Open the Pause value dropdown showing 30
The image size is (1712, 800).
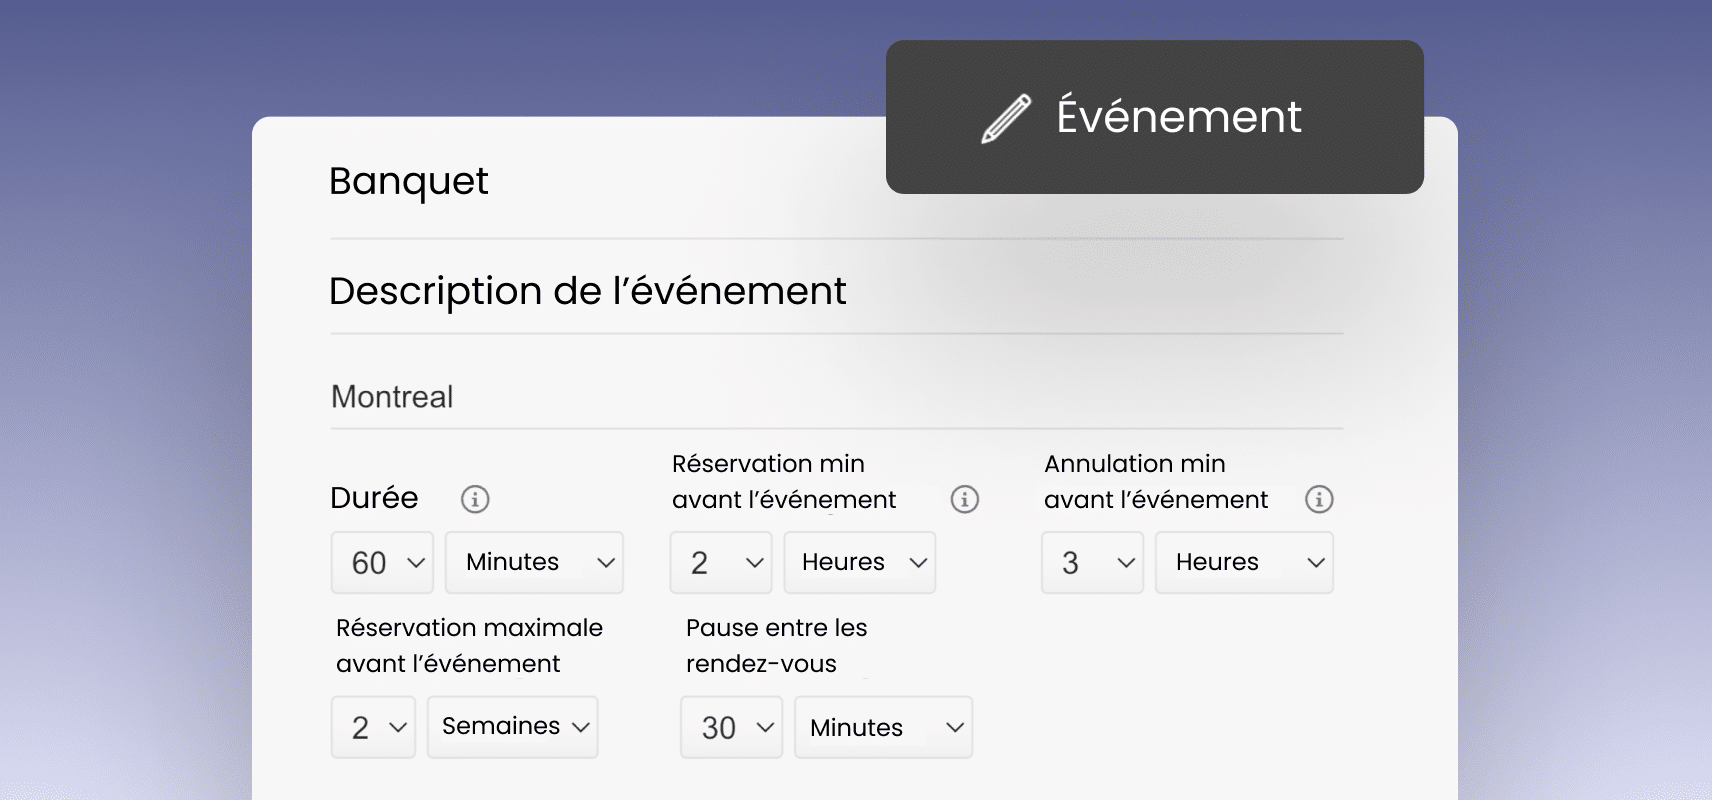[x=731, y=727]
